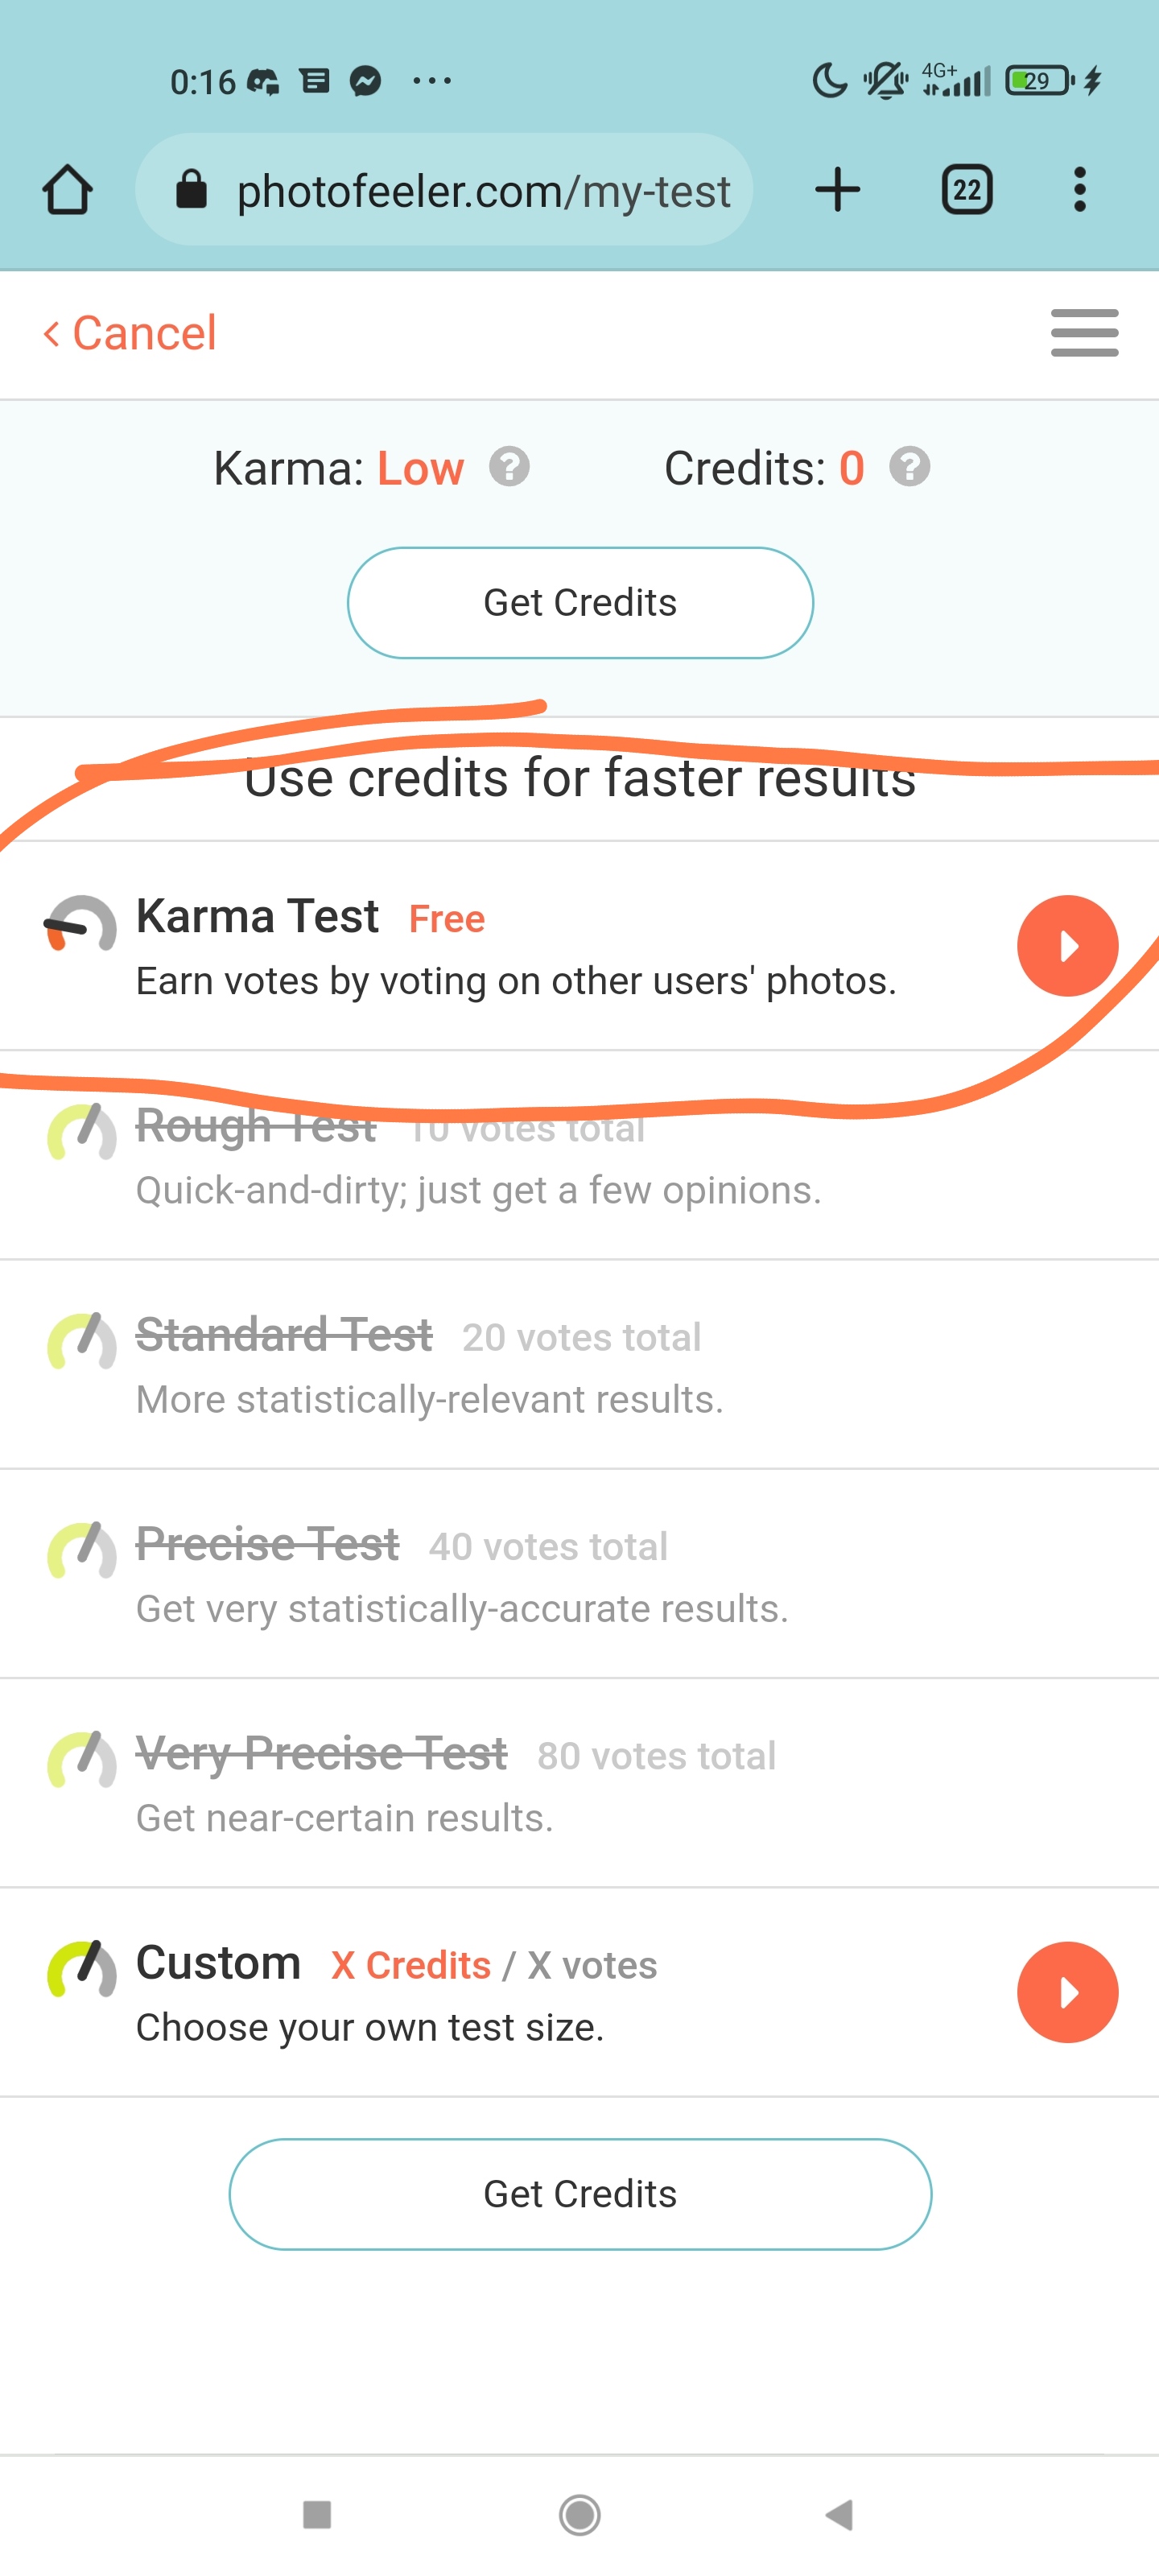
Task: Go back with the Cancel link
Action: 130,333
